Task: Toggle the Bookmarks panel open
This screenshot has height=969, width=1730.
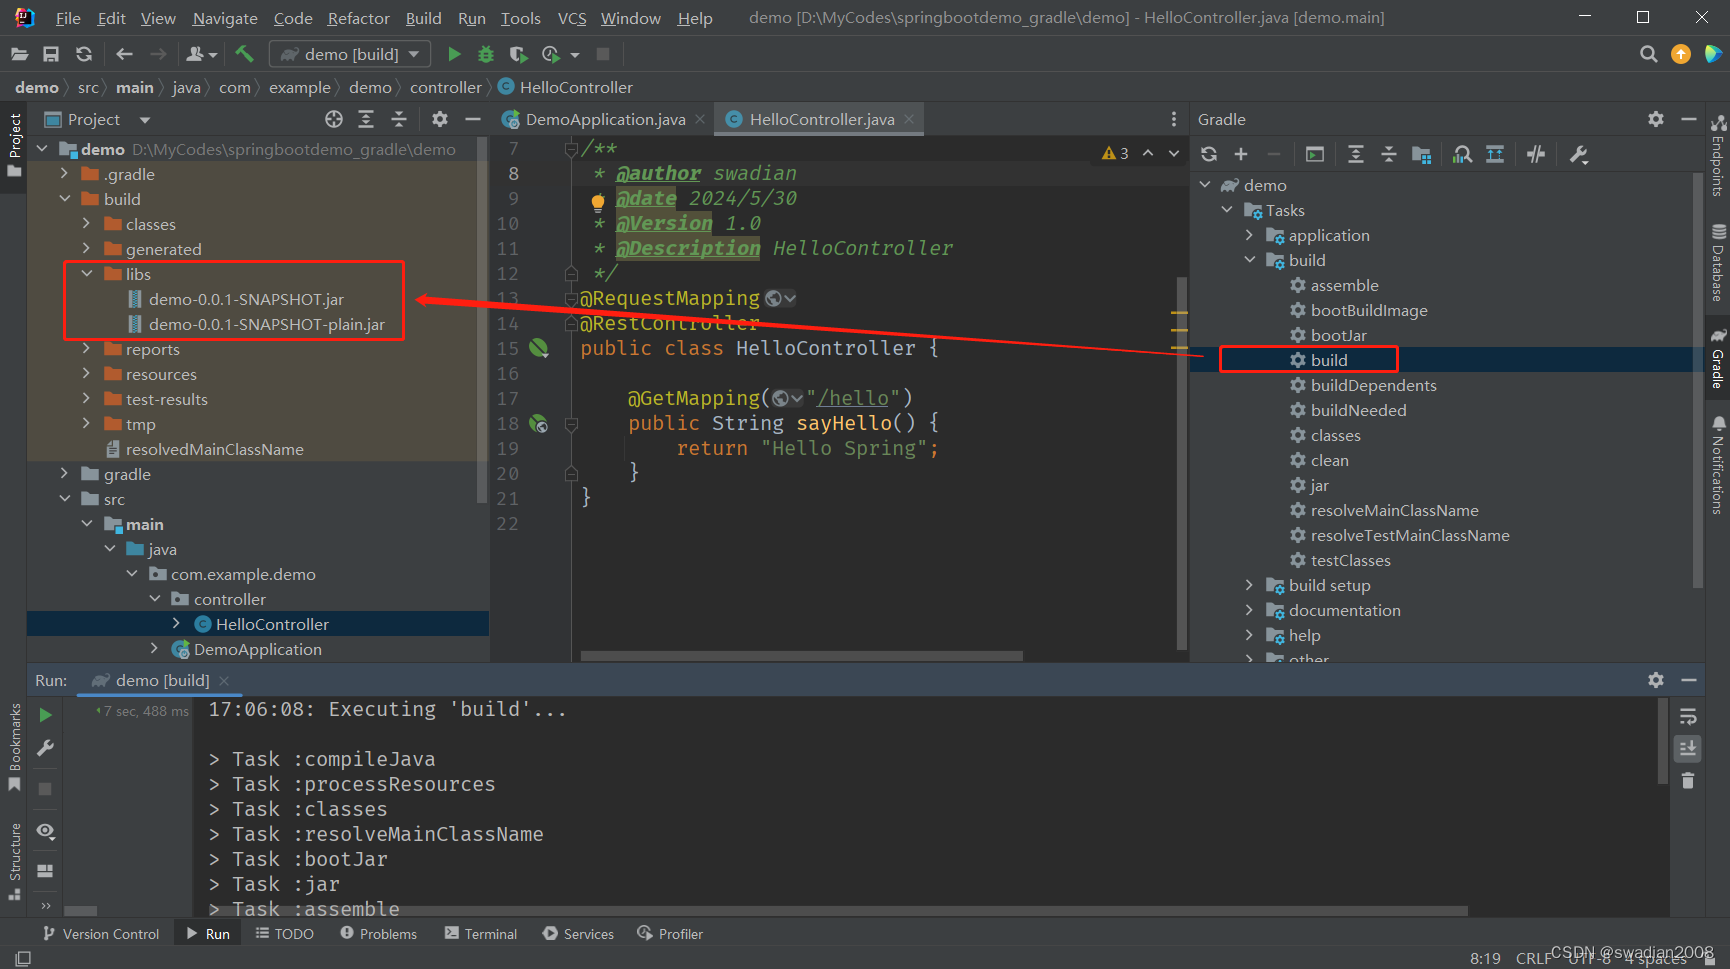Action: 14,745
